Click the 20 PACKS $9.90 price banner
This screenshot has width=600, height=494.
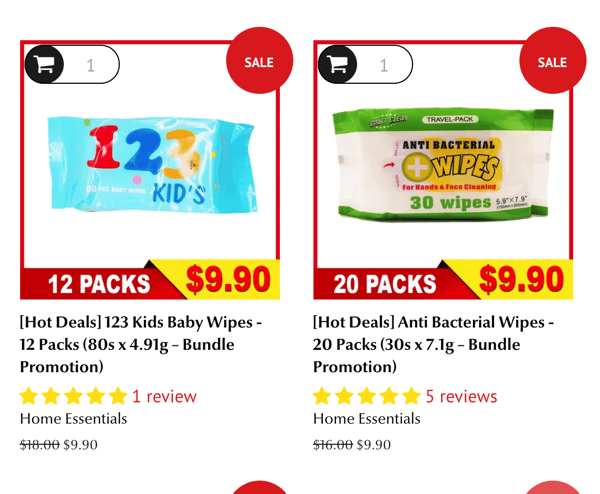443,280
